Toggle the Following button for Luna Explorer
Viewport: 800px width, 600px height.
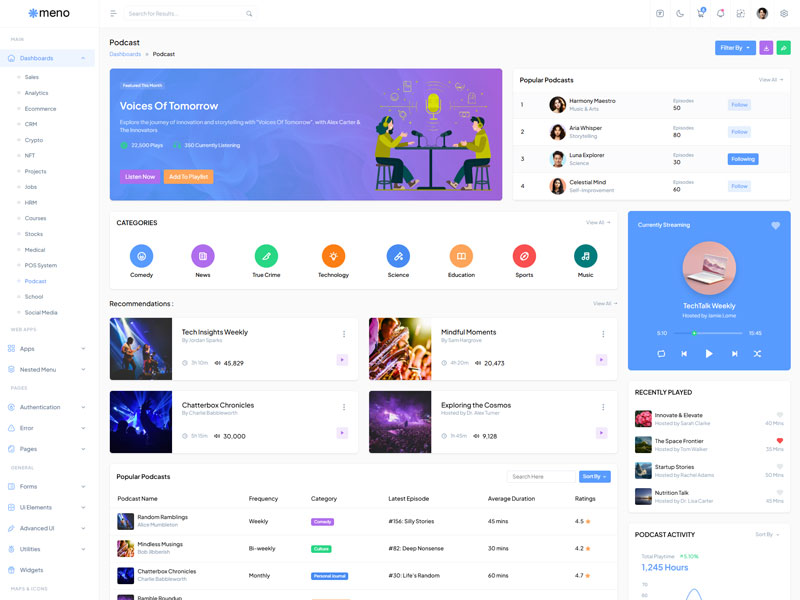tap(742, 159)
